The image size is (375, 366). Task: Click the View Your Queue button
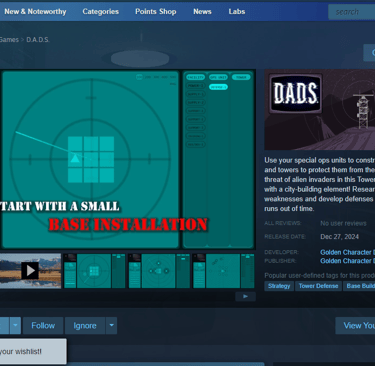355,326
